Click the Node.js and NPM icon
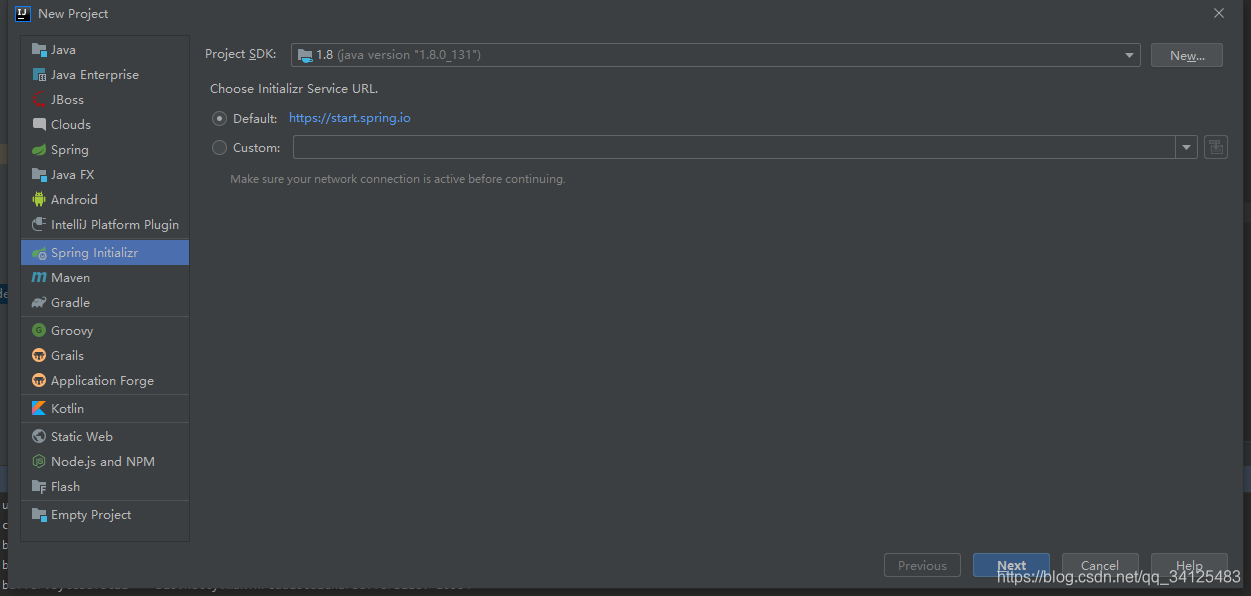Viewport: 1251px width, 596px height. pyautogui.click(x=39, y=462)
